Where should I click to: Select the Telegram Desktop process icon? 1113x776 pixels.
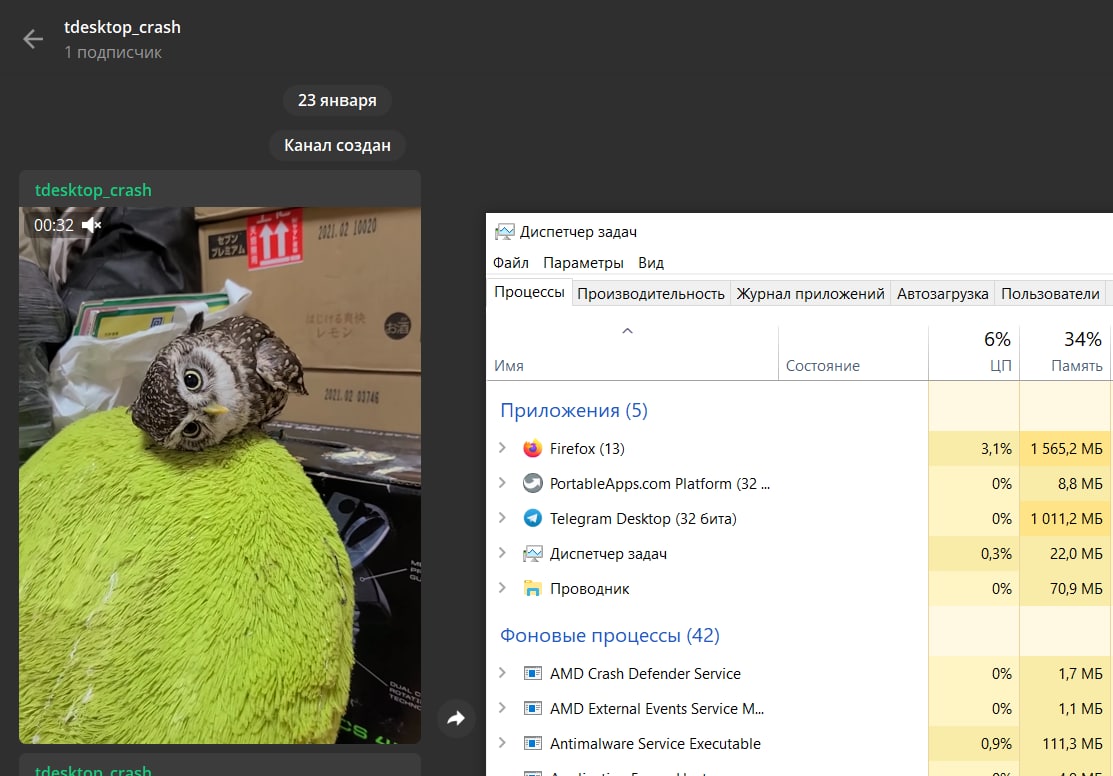click(x=532, y=518)
